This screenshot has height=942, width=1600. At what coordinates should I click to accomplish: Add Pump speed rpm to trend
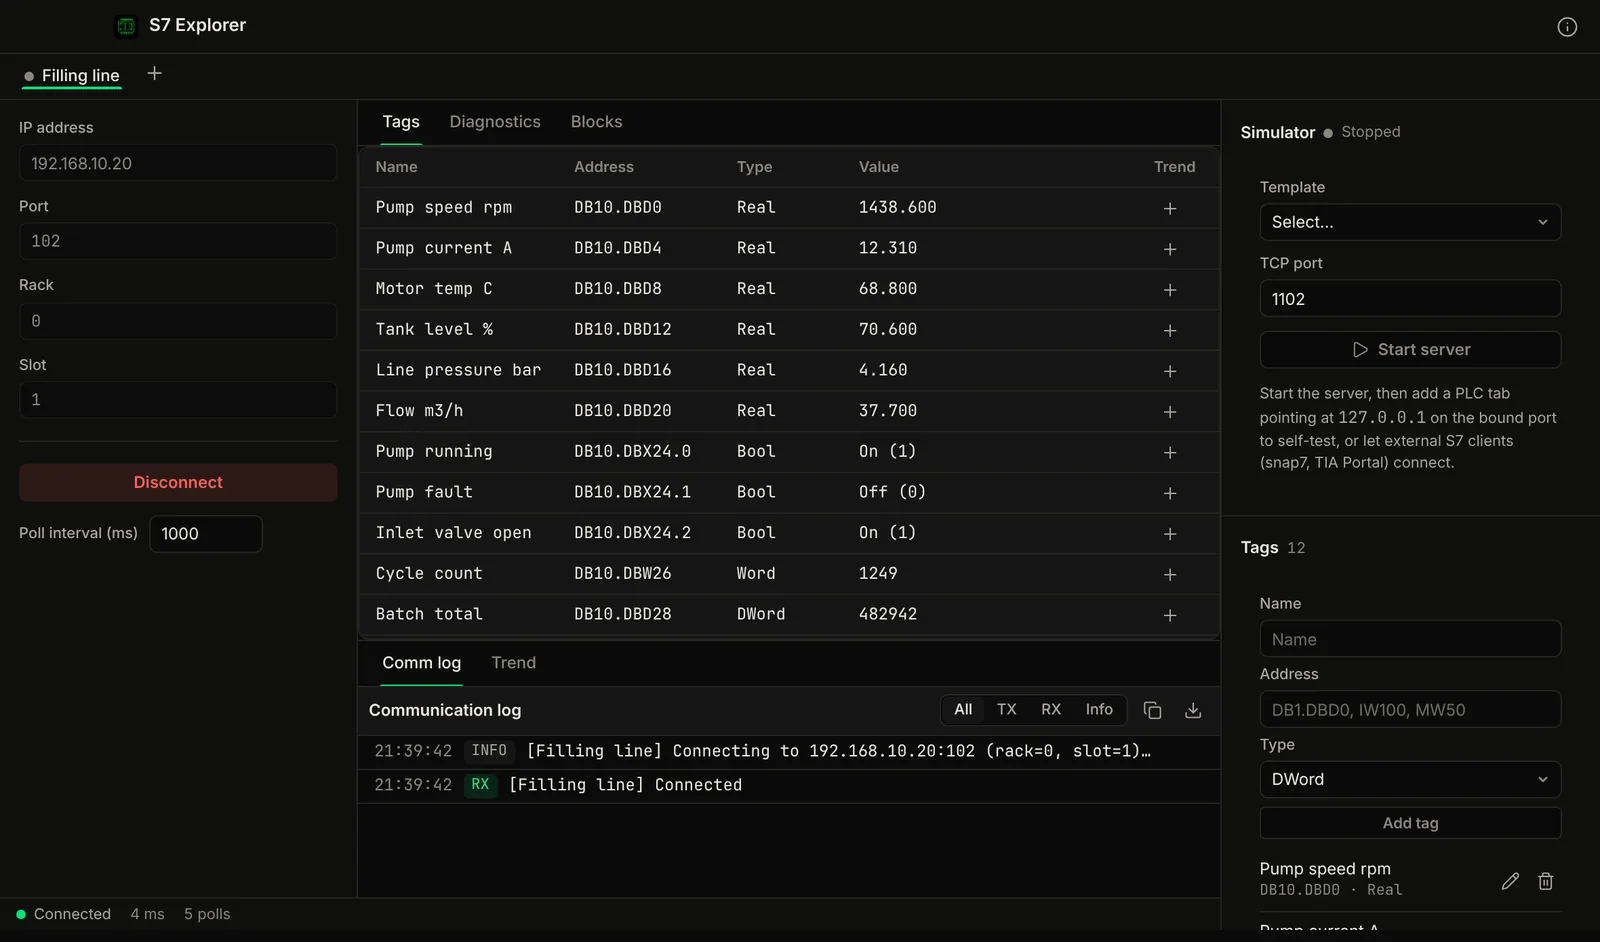pyautogui.click(x=1170, y=208)
